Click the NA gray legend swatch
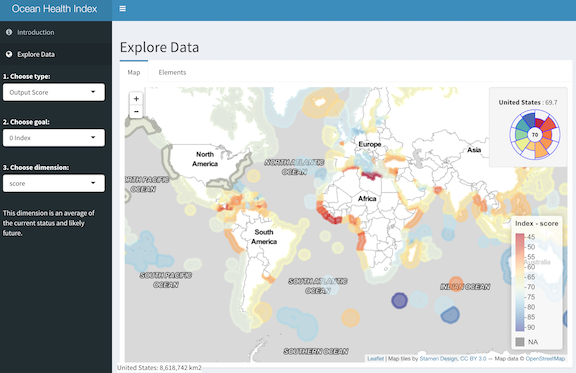 click(520, 342)
